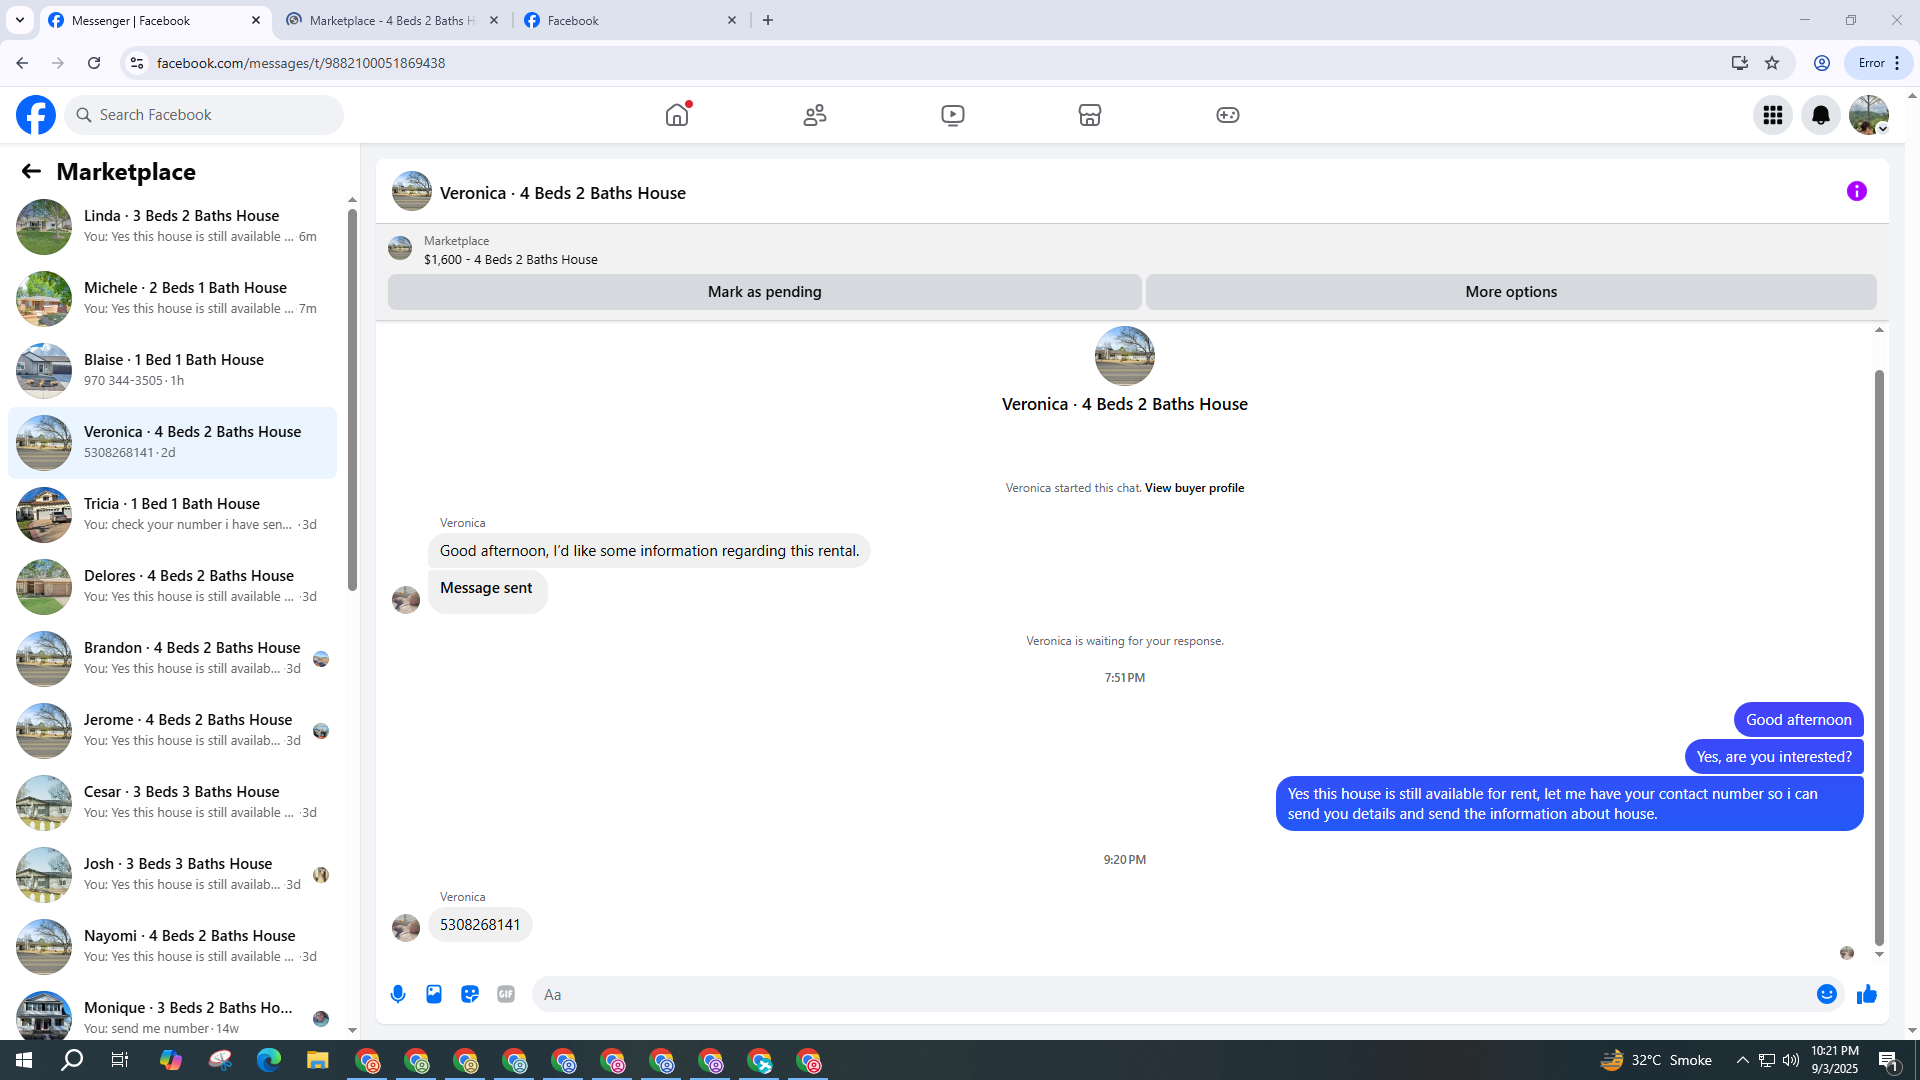
Task: Open Delores 4 Beds 2 Baths House chat
Action: click(x=173, y=587)
